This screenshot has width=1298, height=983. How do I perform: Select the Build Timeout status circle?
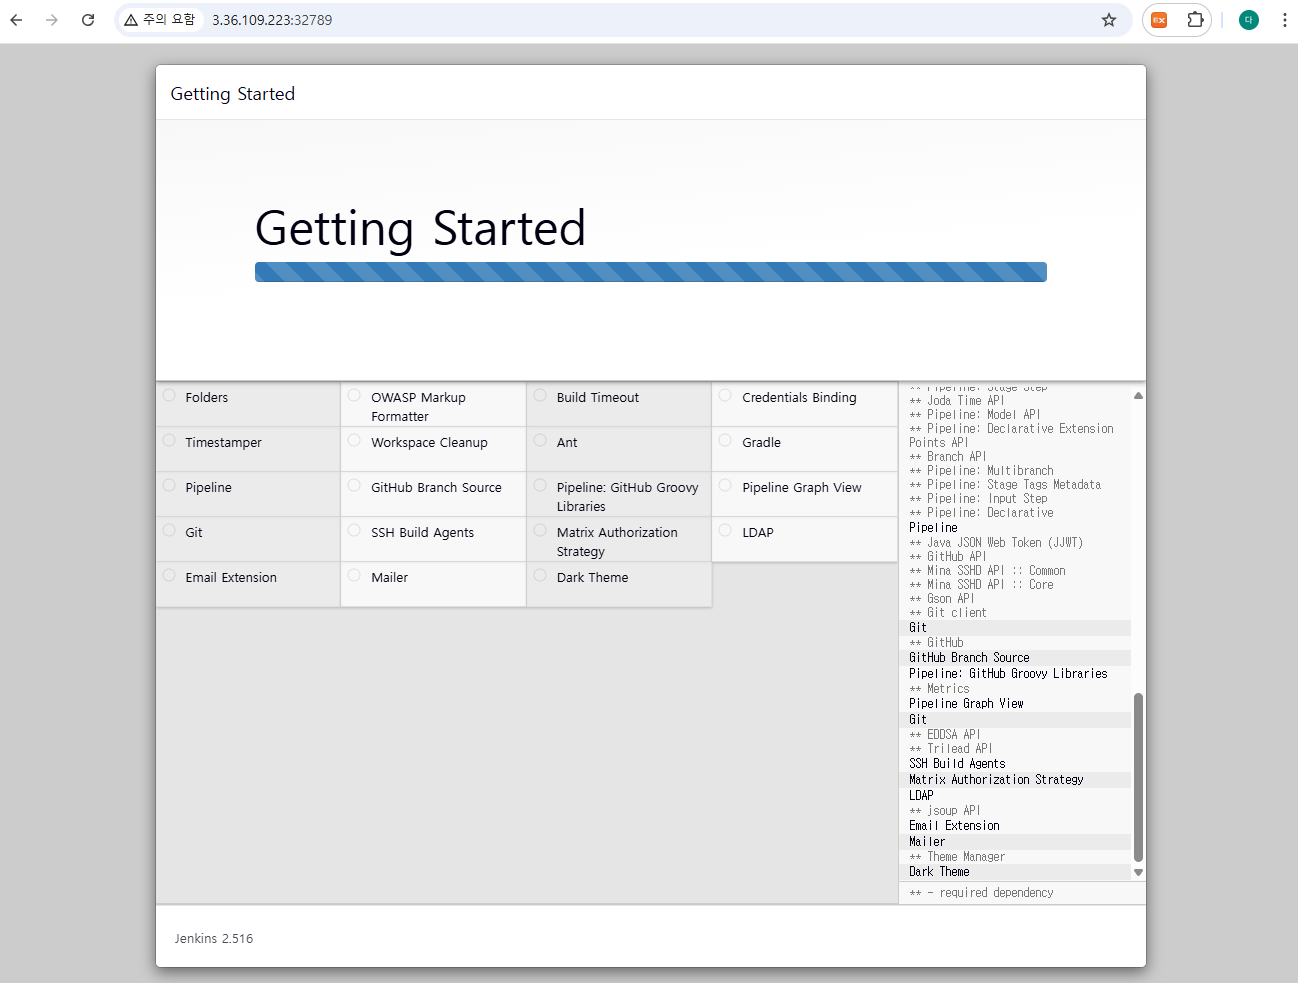[540, 395]
